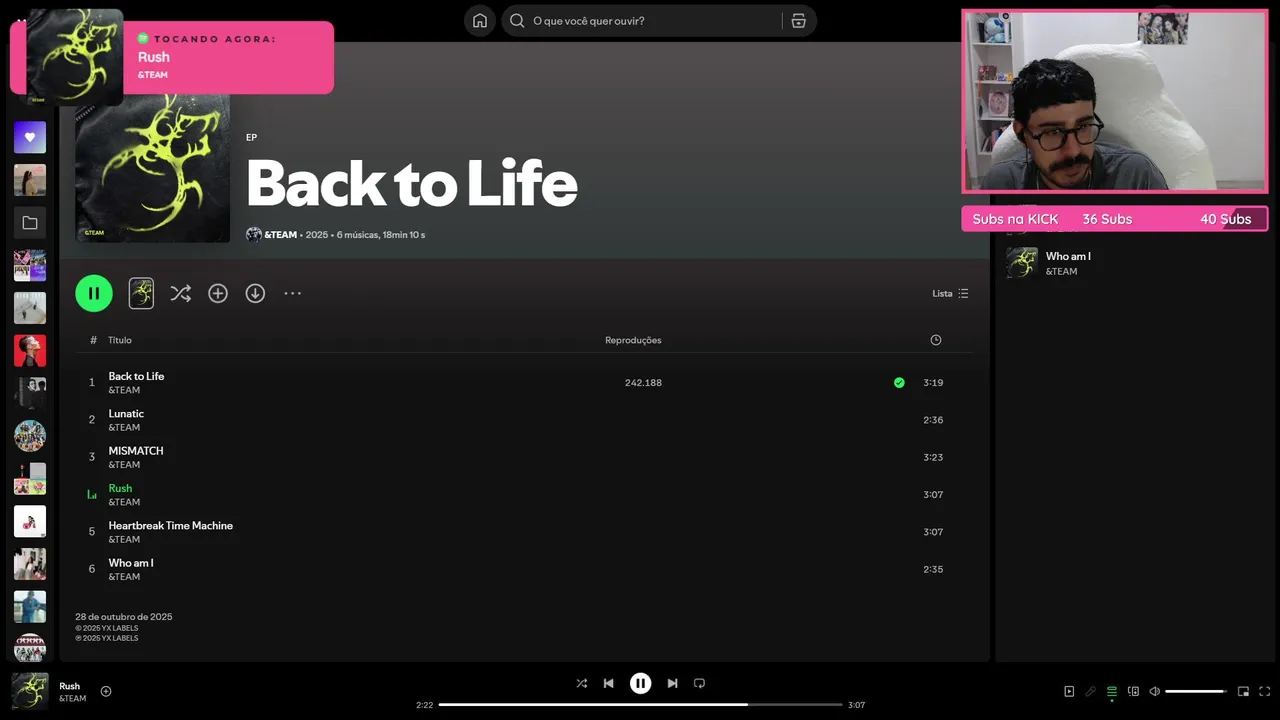Toggle repeat mode in player bar

699,683
